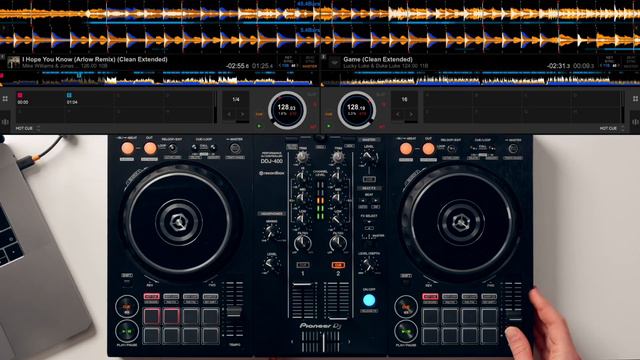The height and width of the screenshot is (360, 640).
Task: Click deck 1 elapsed time 01:25.4
Action: 262,66
